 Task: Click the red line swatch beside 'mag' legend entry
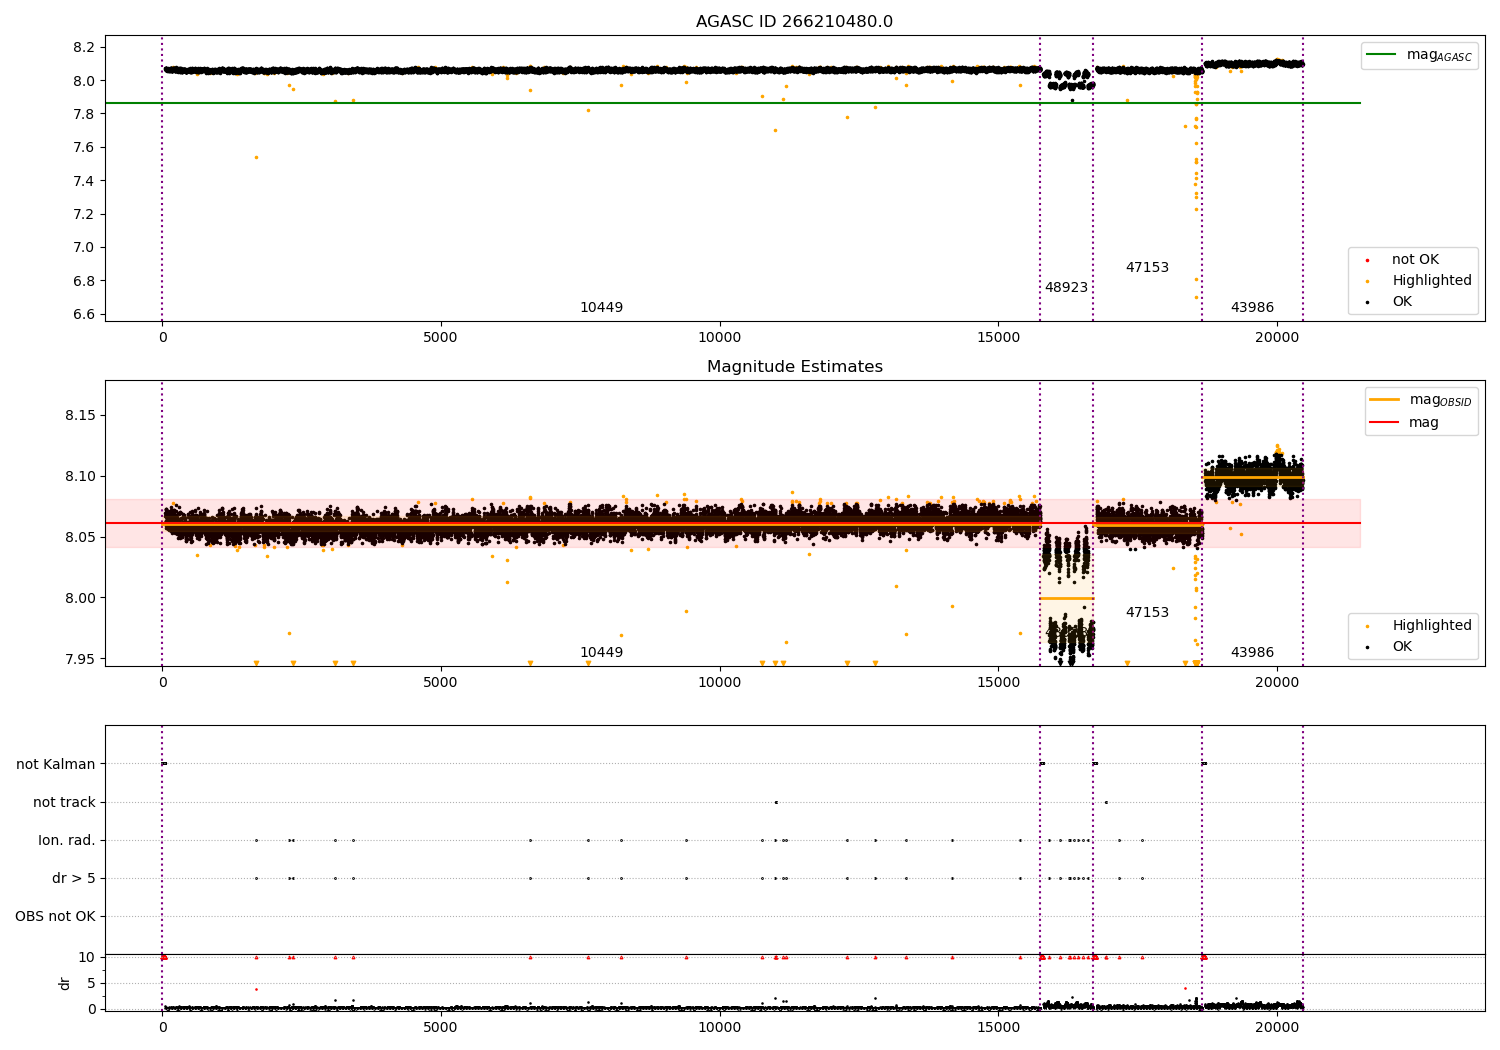coord(1385,423)
